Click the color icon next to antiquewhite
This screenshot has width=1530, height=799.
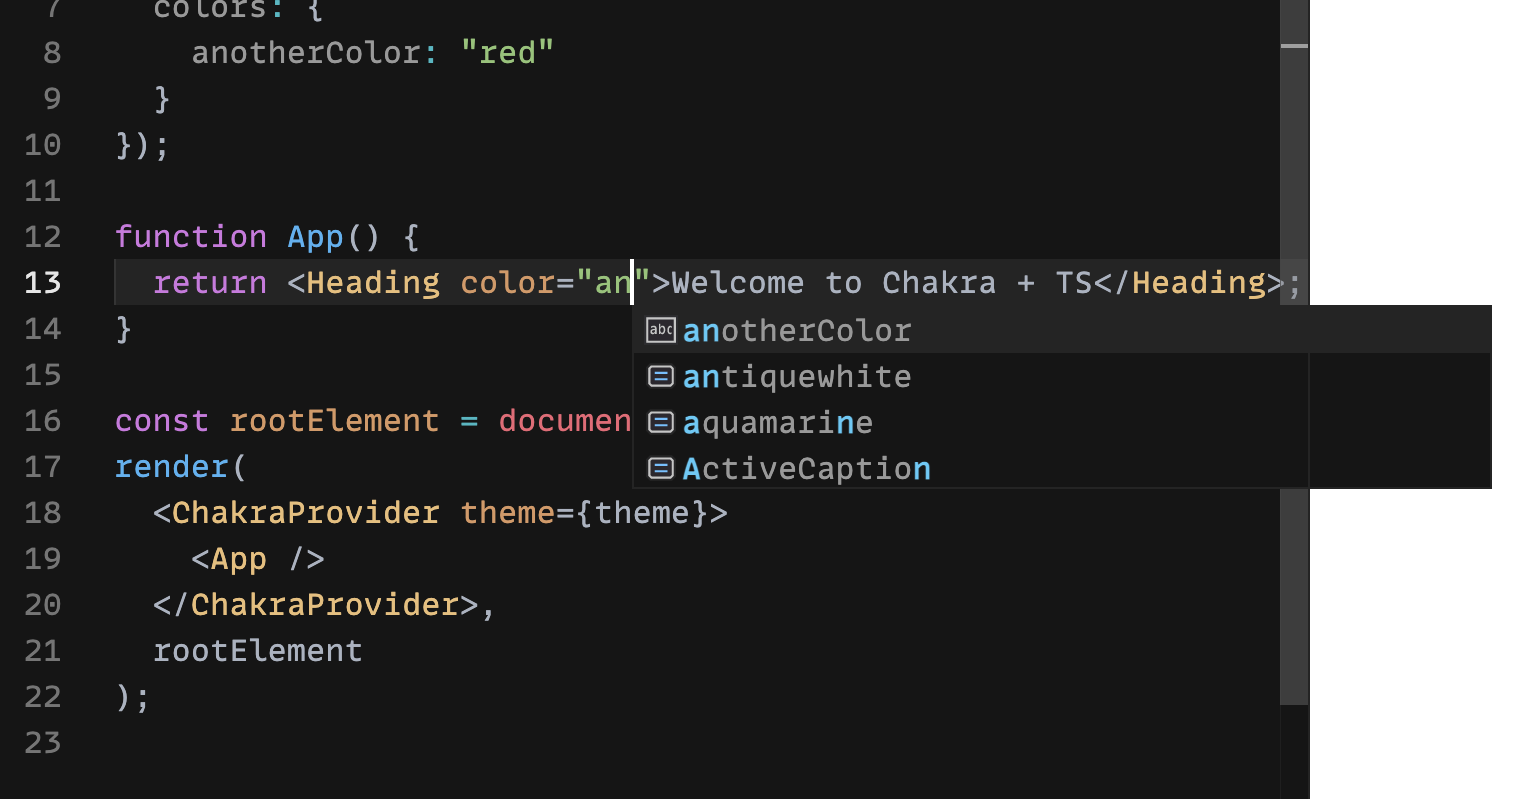[x=660, y=376]
